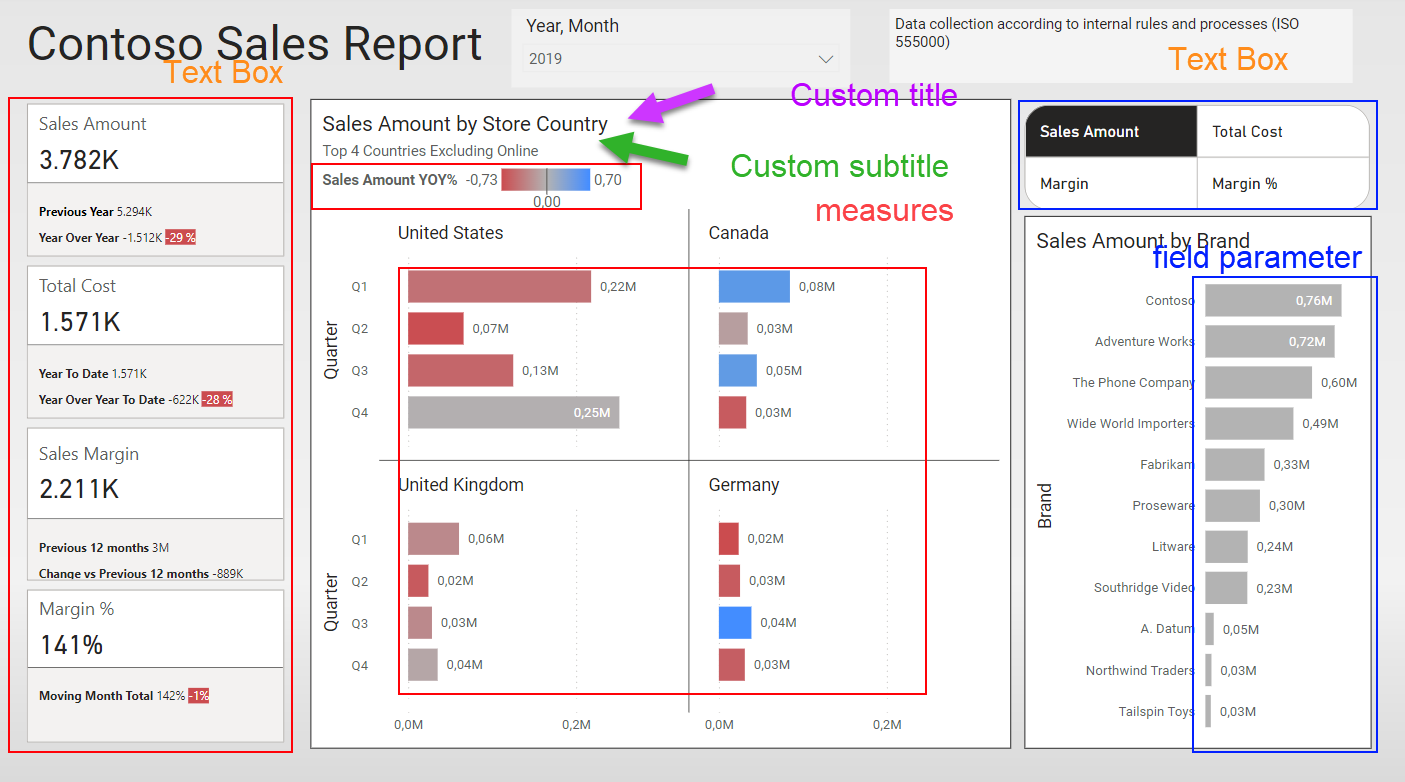Click the United Kingdom Q1 bar
Image resolution: width=1405 pixels, height=782 pixels.
click(433, 539)
